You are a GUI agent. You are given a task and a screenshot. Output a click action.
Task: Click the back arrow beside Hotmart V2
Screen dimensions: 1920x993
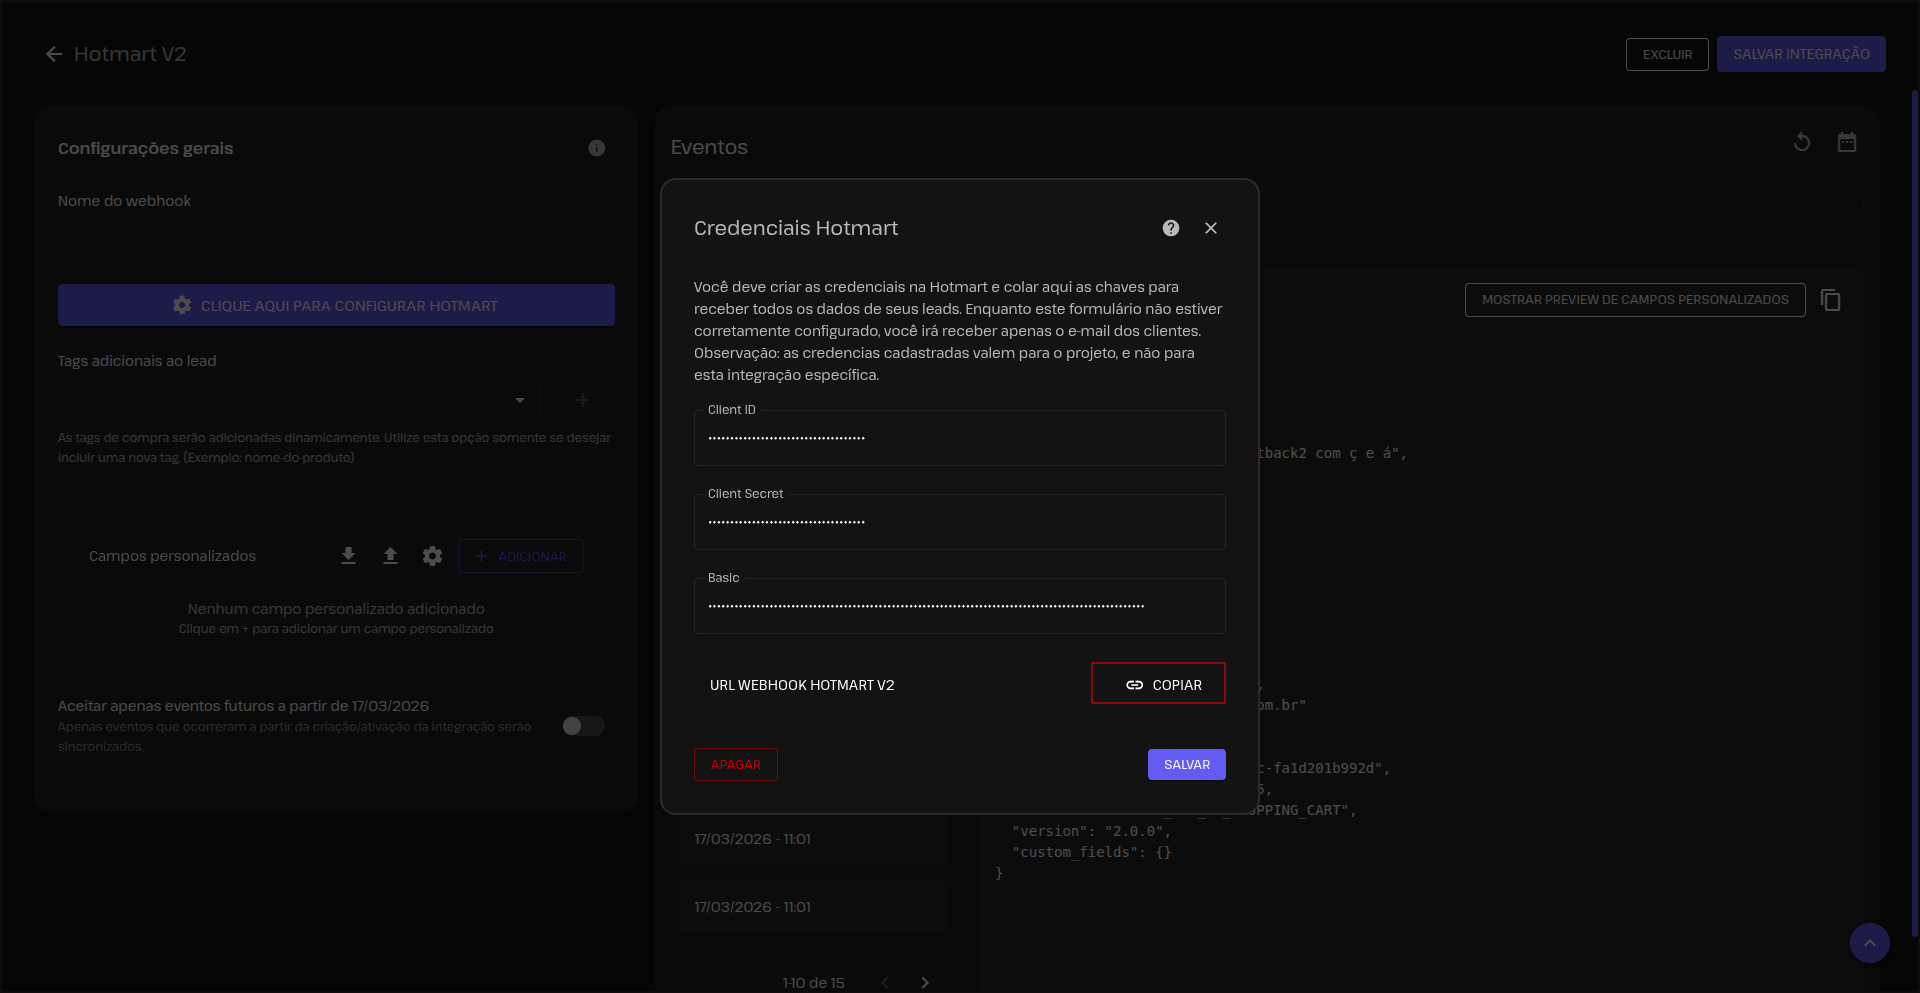(54, 54)
